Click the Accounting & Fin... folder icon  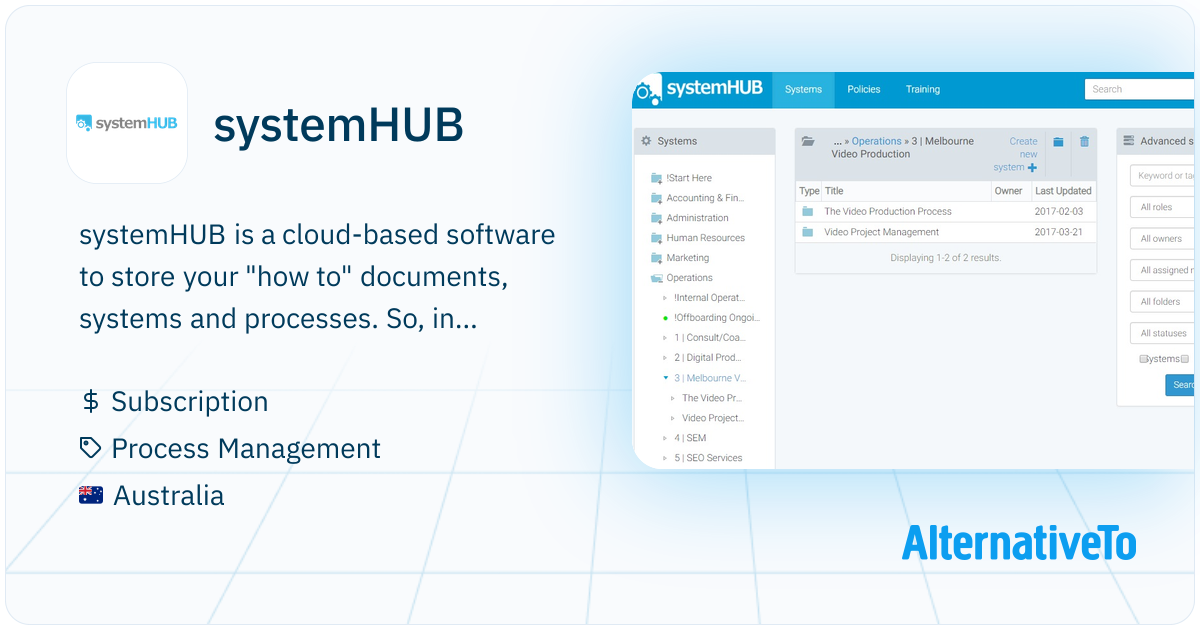click(x=656, y=198)
